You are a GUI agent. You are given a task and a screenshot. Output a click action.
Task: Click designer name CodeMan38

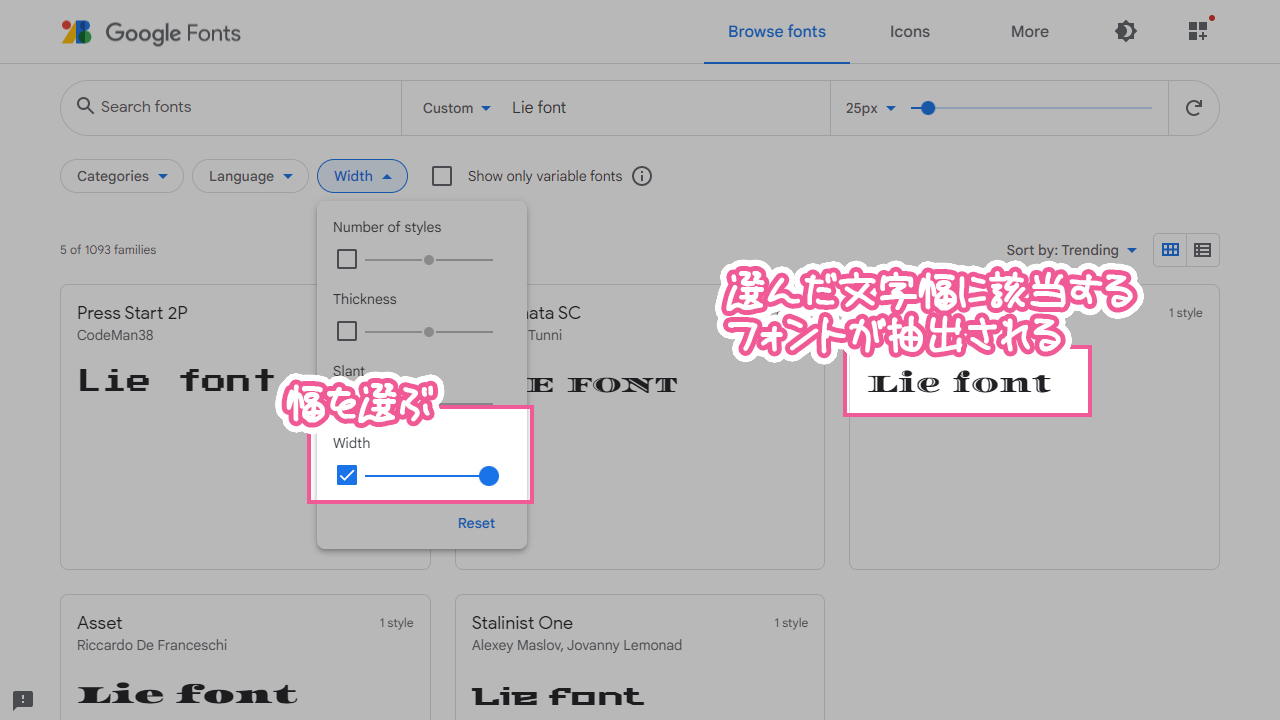[115, 336]
